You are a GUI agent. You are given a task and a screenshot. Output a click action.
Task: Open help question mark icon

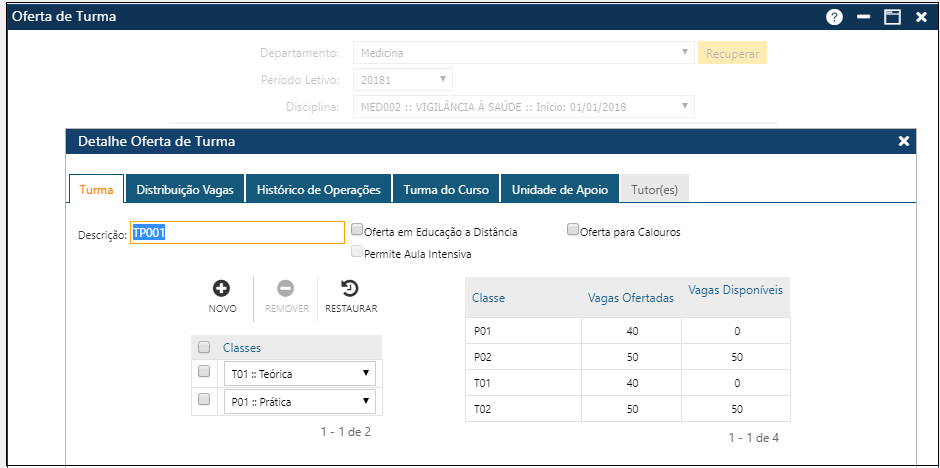tap(834, 17)
